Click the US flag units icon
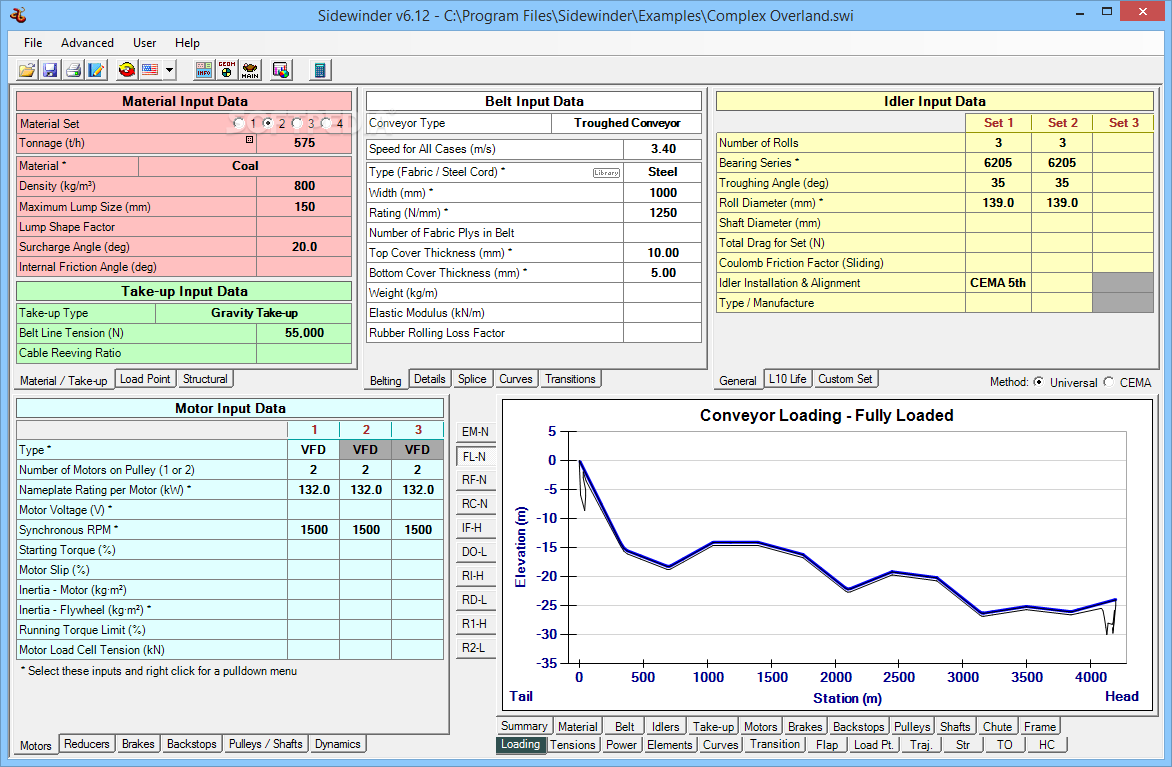 click(150, 70)
